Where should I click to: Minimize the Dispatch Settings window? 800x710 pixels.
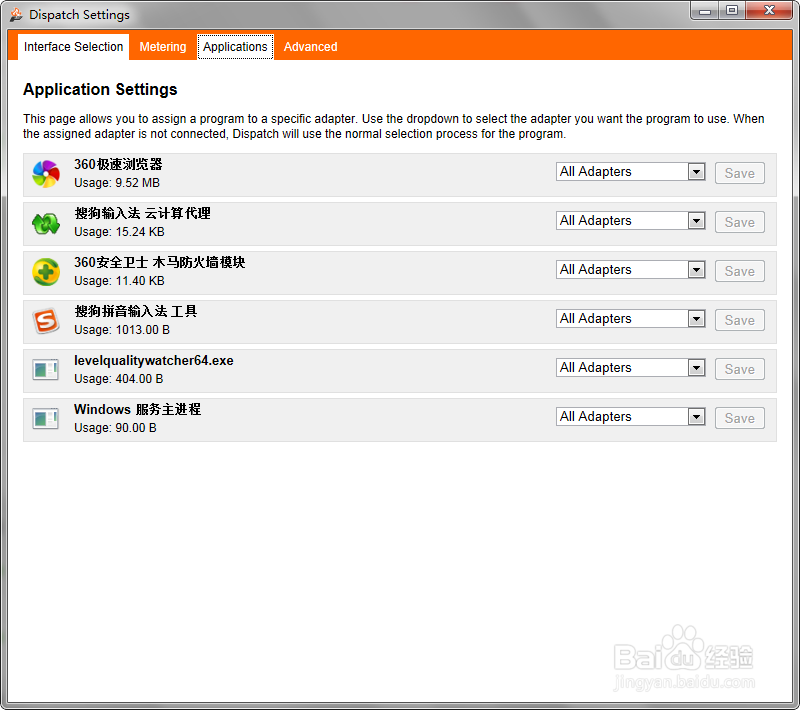705,11
